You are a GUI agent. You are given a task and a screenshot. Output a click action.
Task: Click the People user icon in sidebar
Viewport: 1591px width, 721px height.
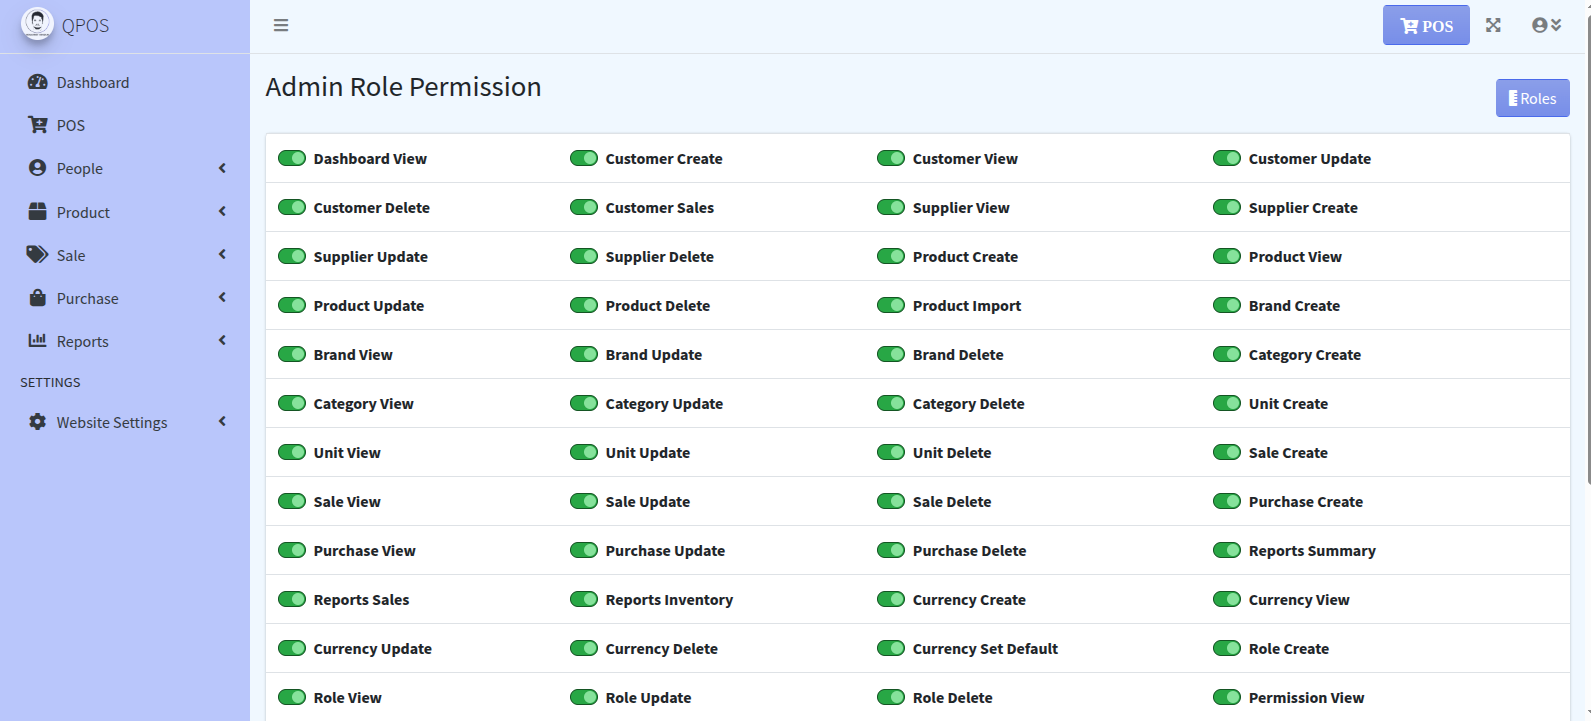point(37,168)
